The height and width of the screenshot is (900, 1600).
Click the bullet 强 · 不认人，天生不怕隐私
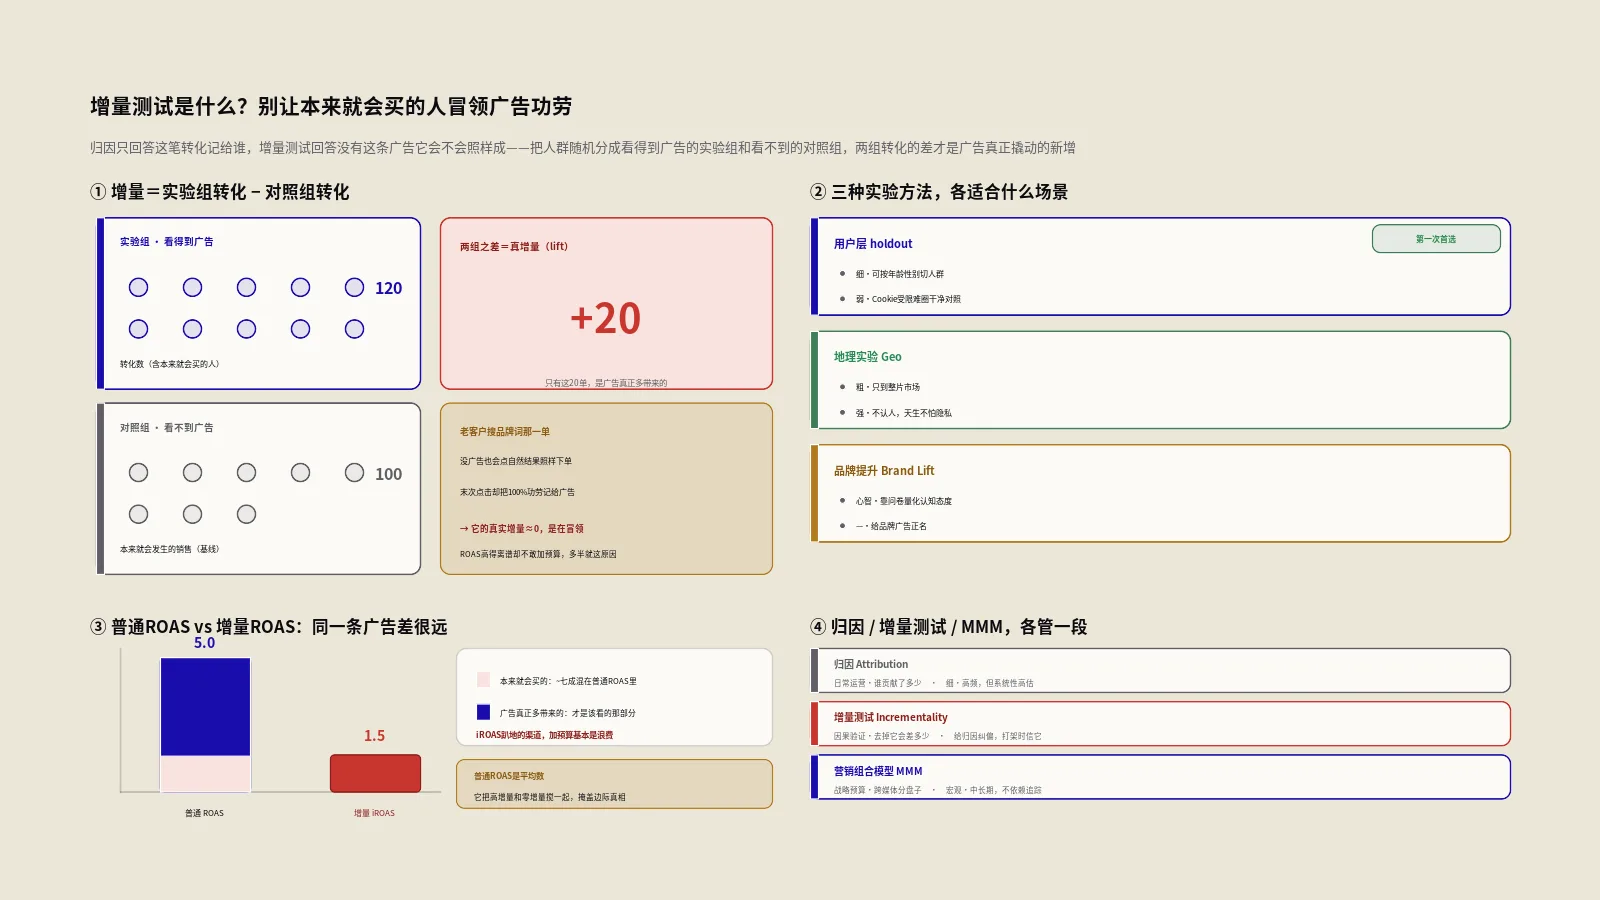(x=904, y=413)
